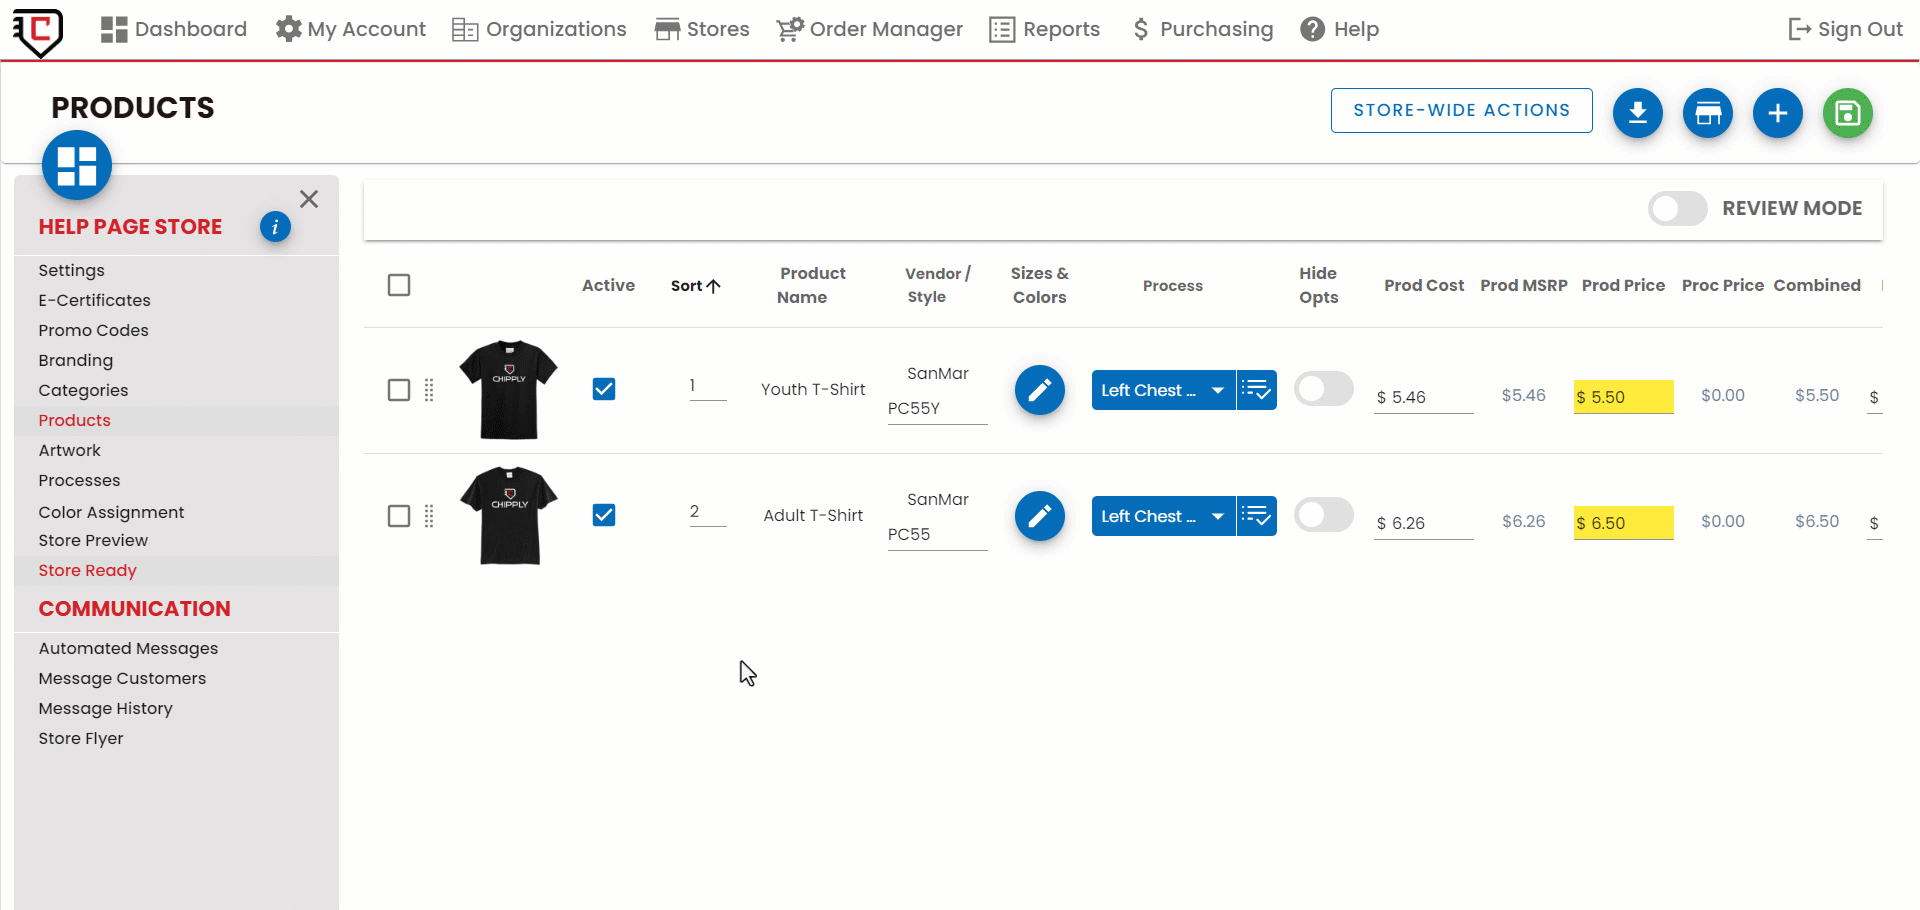Open Order Manager in top navigation
This screenshot has height=910, width=1920.
pos(869,29)
